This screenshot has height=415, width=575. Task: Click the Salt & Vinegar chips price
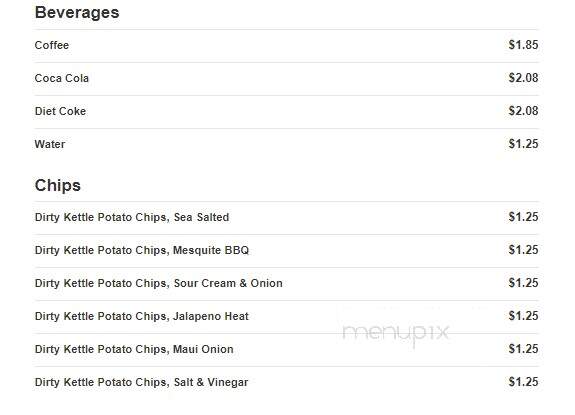(x=523, y=382)
